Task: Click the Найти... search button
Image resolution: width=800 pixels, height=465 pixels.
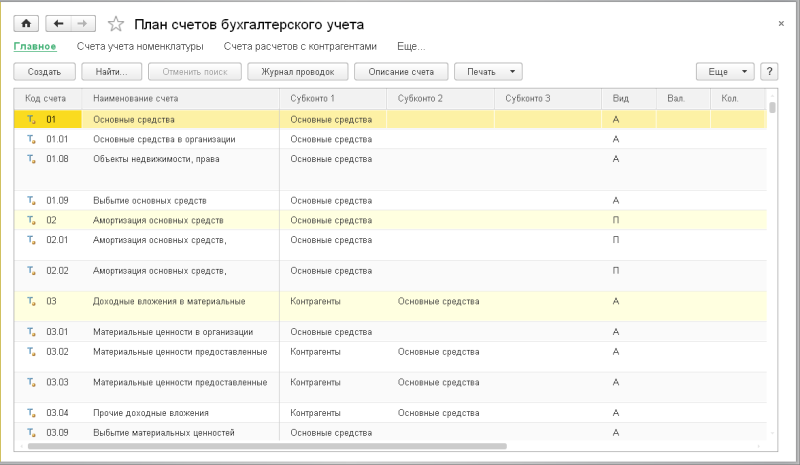Action: coord(111,72)
